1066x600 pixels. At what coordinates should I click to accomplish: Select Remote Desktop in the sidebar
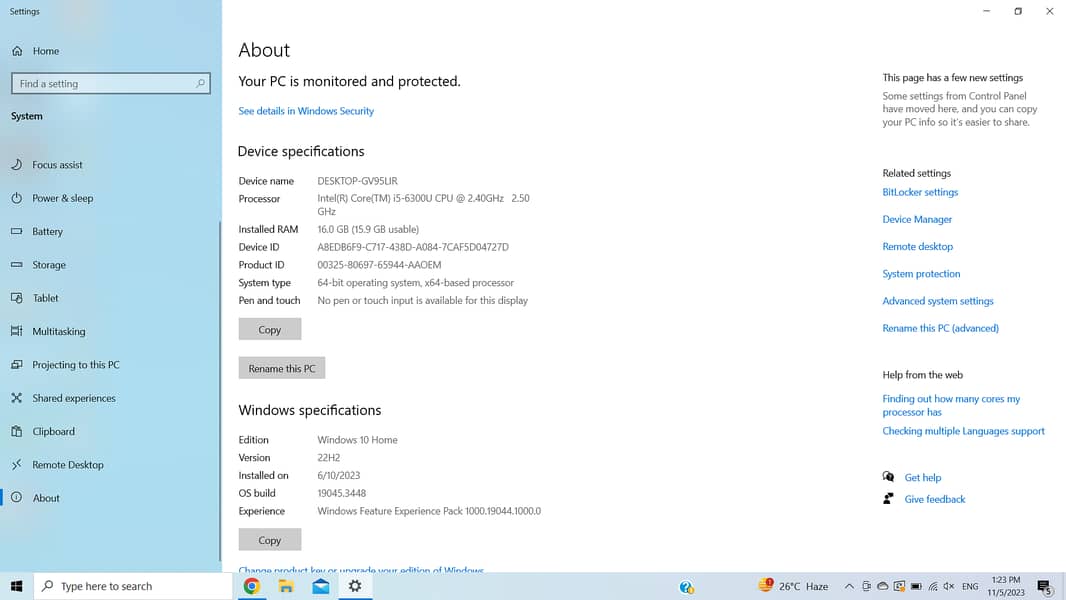pos(67,465)
